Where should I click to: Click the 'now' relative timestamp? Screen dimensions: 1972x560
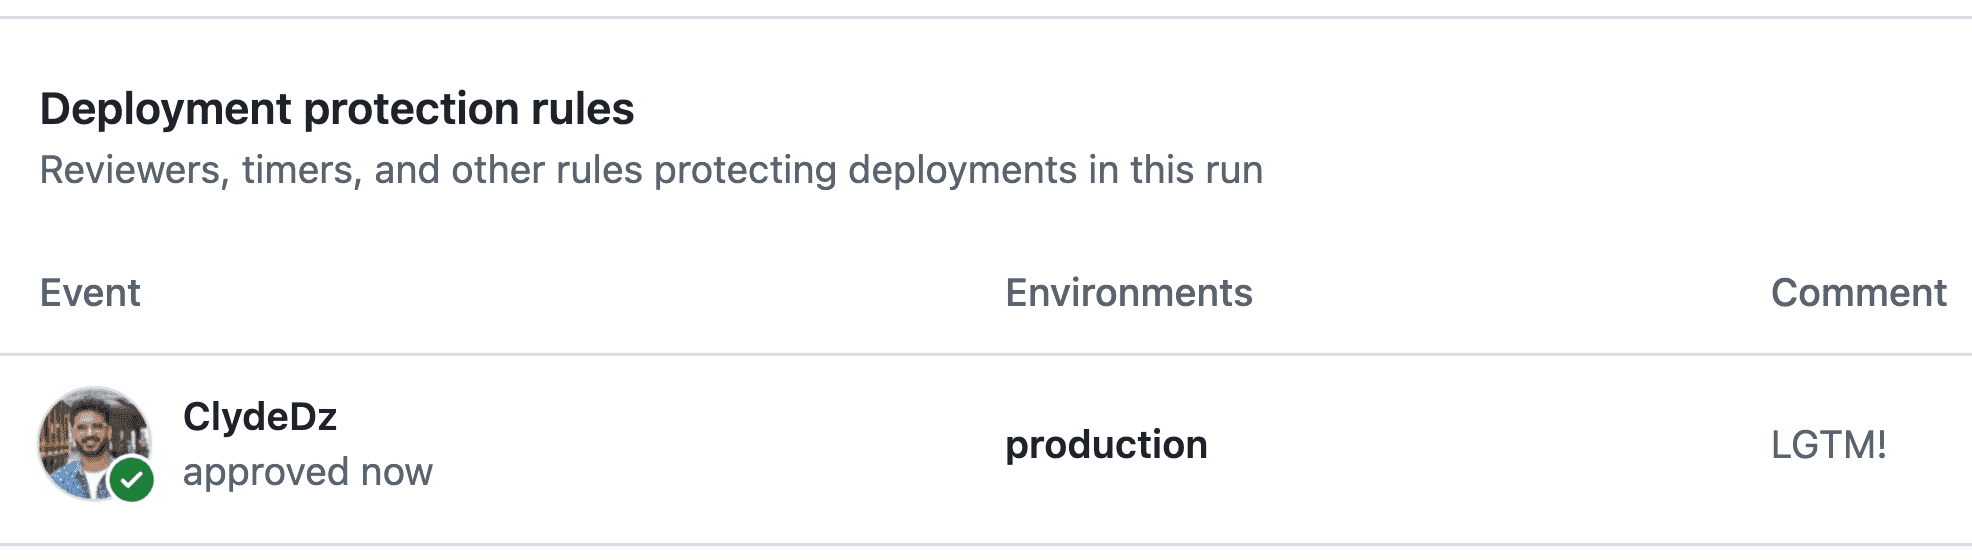pyautogui.click(x=397, y=472)
